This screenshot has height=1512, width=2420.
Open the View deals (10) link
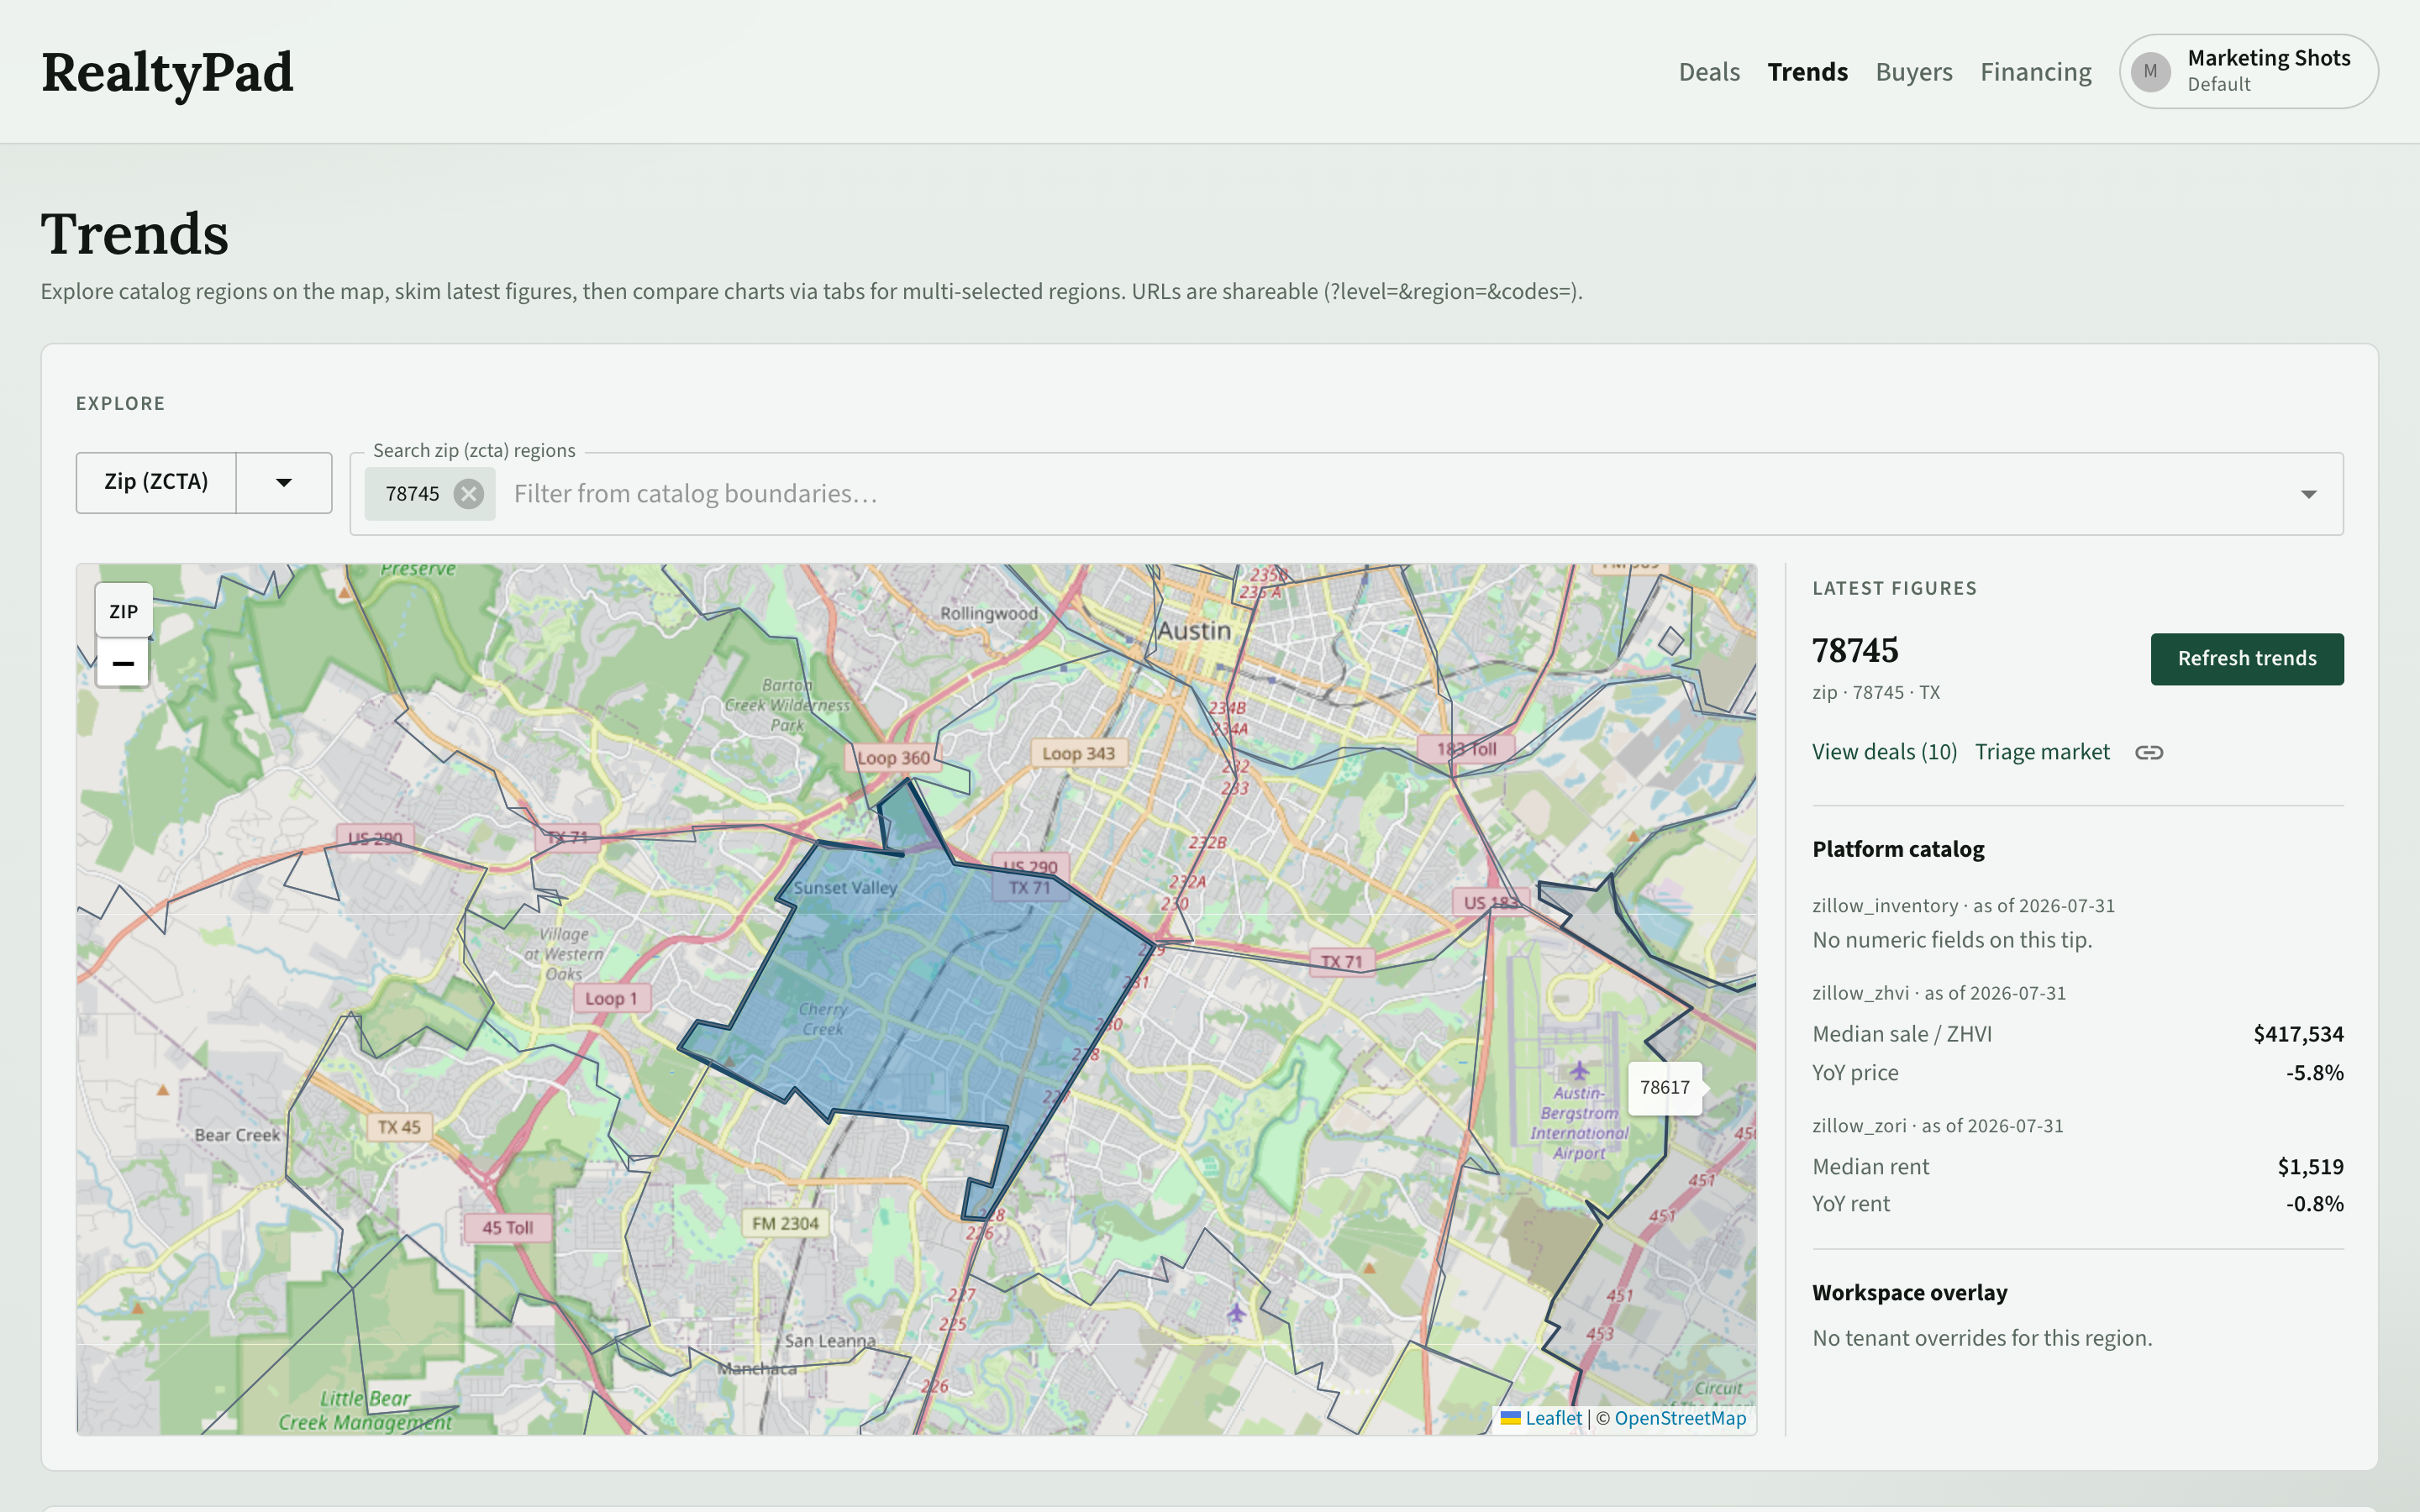[x=1884, y=752]
